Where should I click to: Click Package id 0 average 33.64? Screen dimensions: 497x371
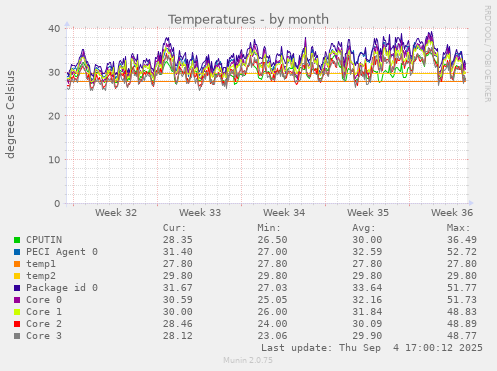point(367,288)
